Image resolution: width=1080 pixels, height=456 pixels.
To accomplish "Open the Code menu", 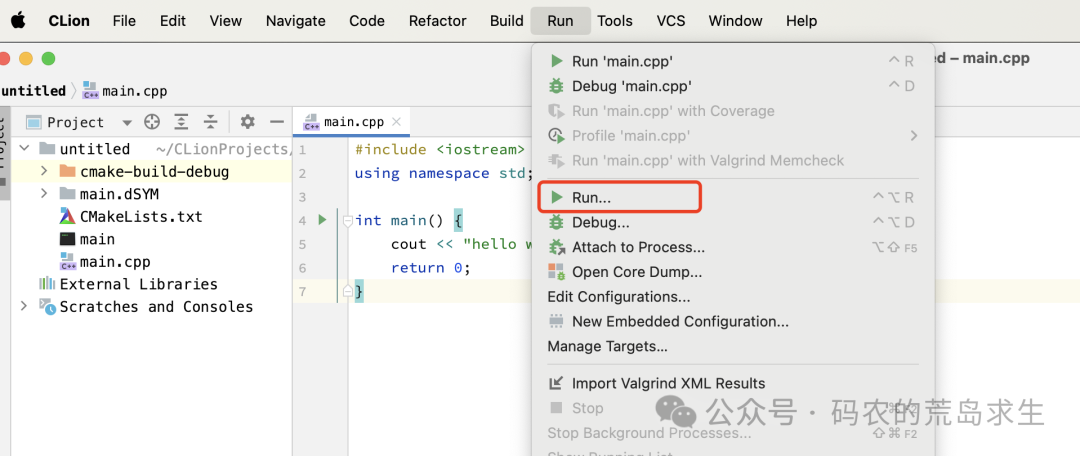I will click(x=366, y=21).
